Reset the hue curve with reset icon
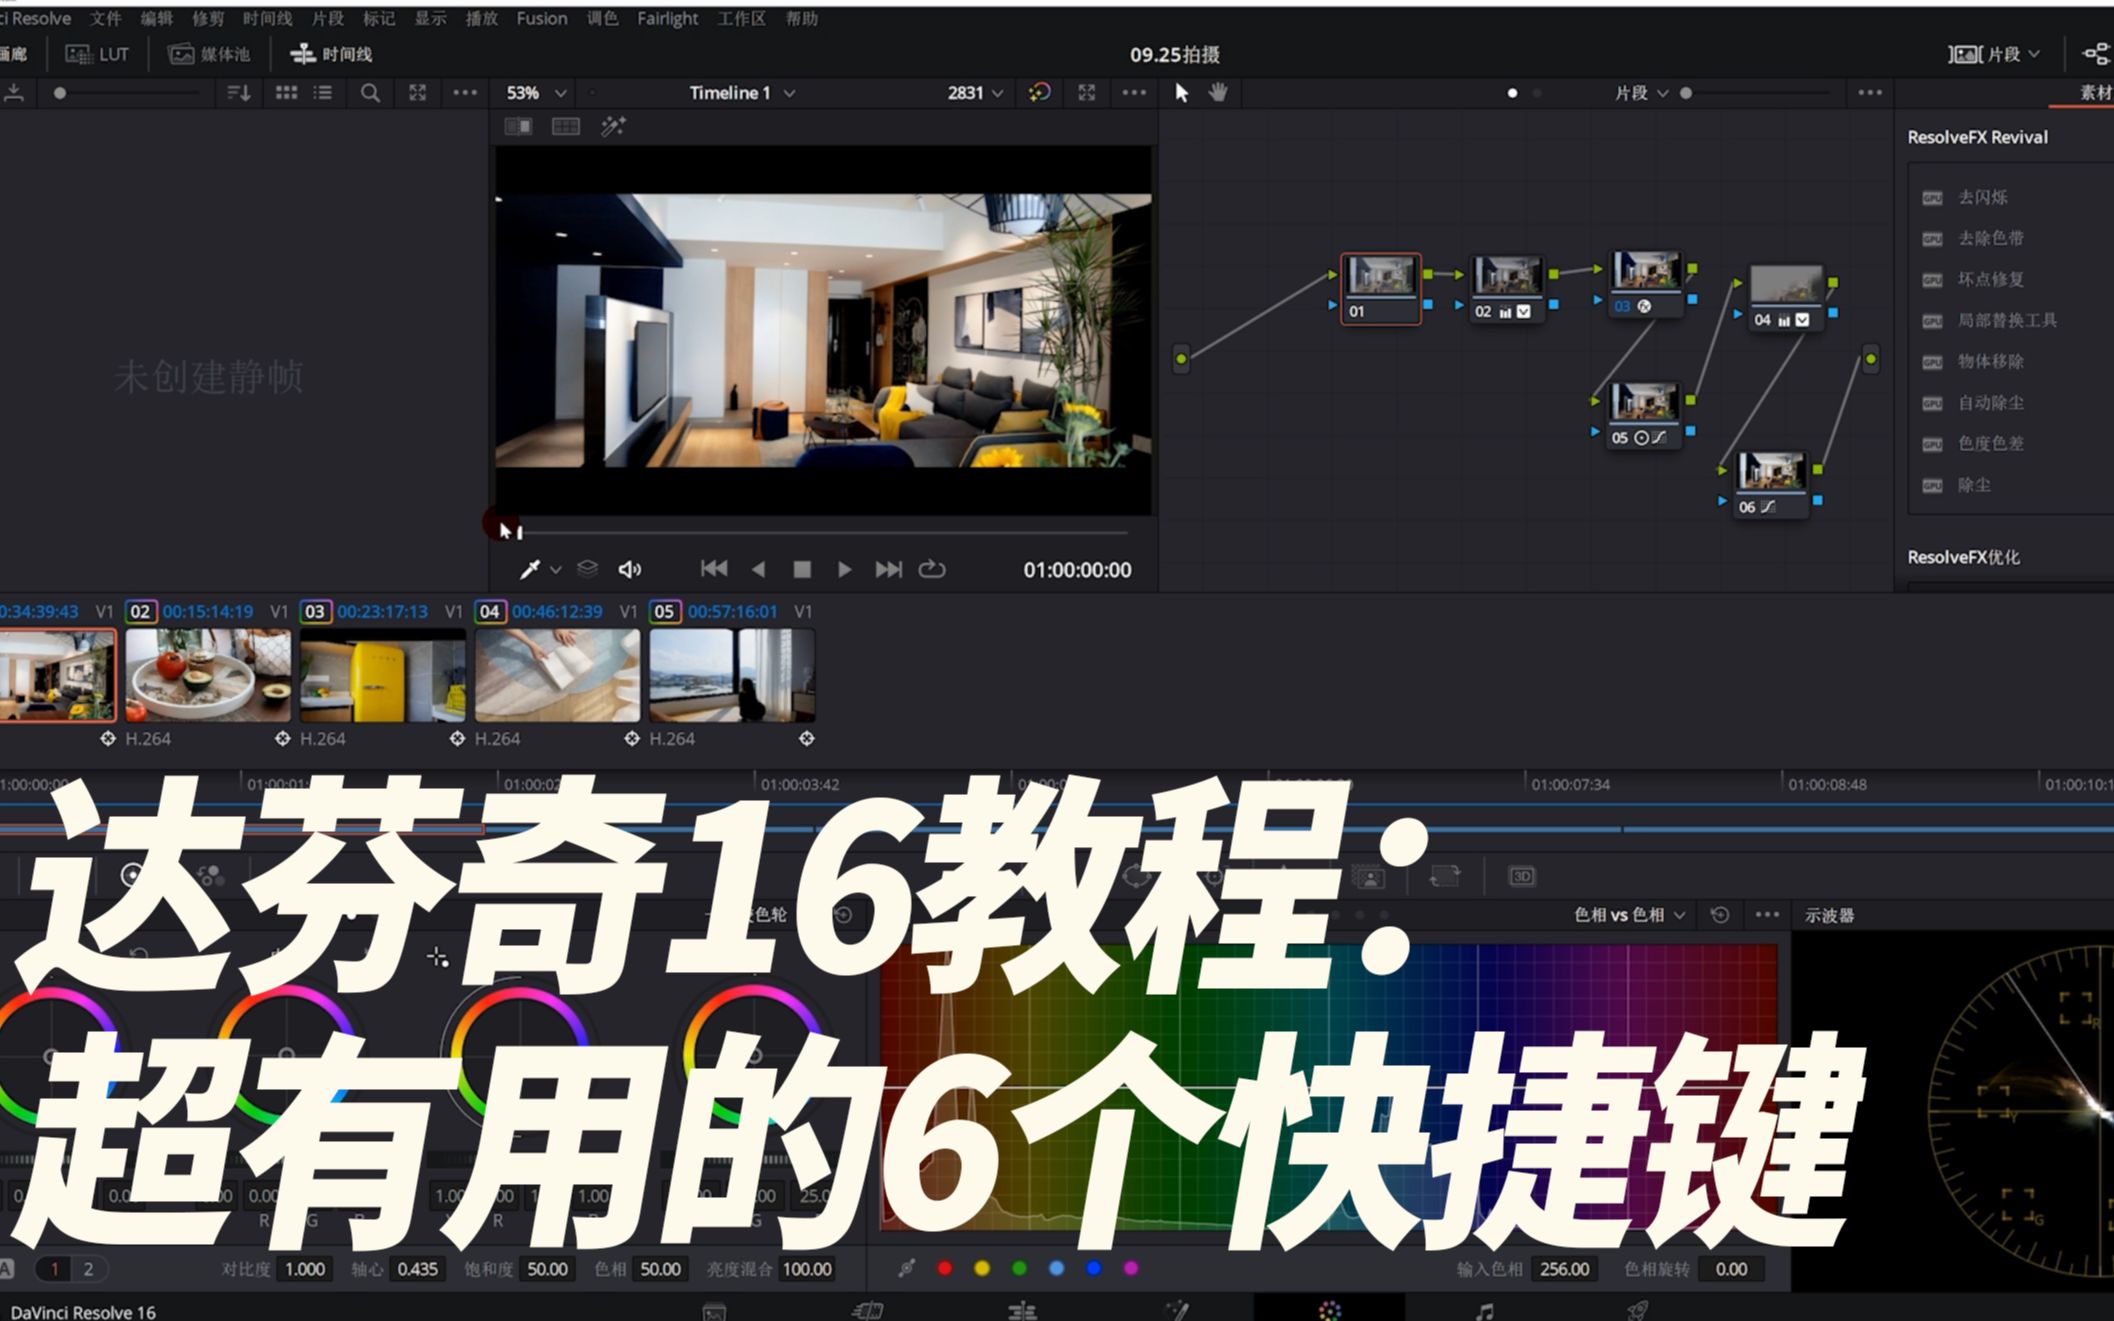This screenshot has height=1321, width=2114. click(x=1720, y=914)
